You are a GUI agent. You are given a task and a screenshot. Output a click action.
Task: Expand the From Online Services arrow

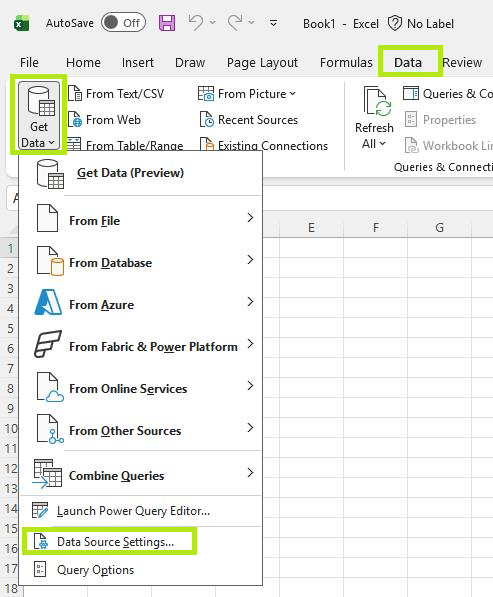(x=250, y=386)
